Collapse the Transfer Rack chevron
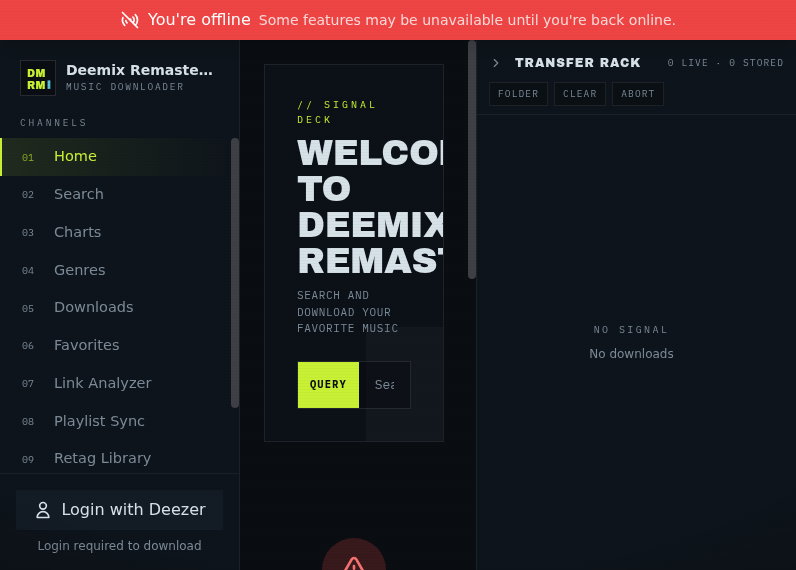 point(496,63)
